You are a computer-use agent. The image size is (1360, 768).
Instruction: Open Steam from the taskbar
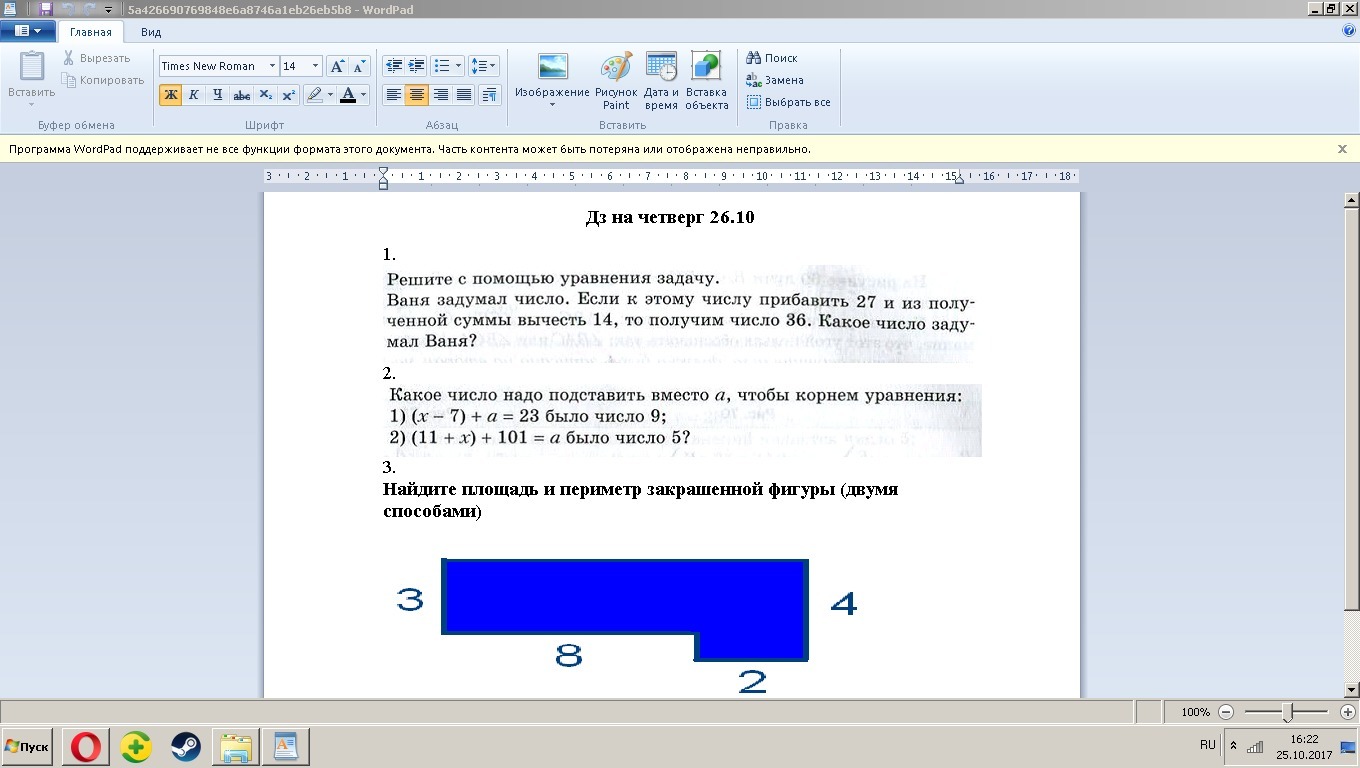(x=186, y=747)
